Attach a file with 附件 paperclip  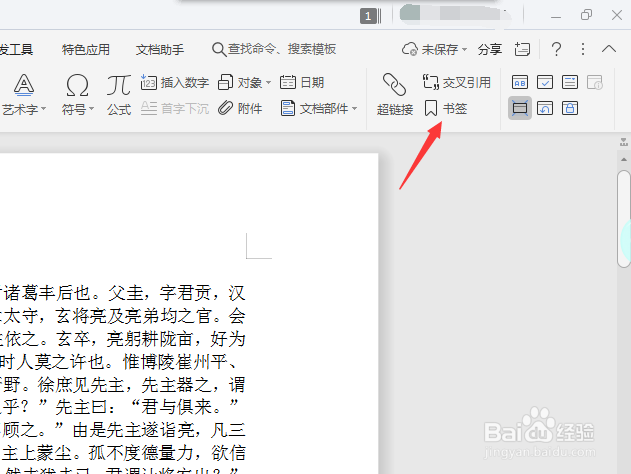click(240, 108)
